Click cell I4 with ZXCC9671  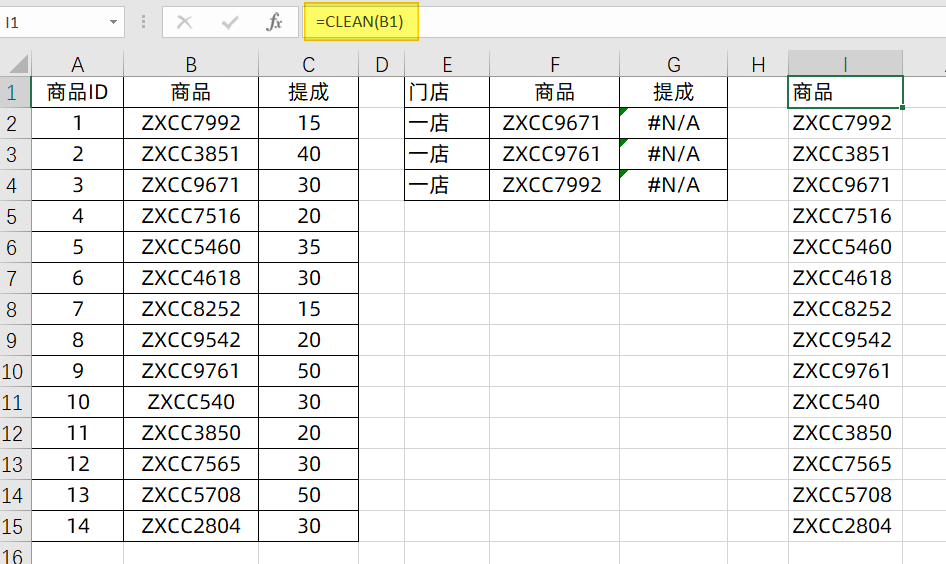pyautogui.click(x=845, y=185)
